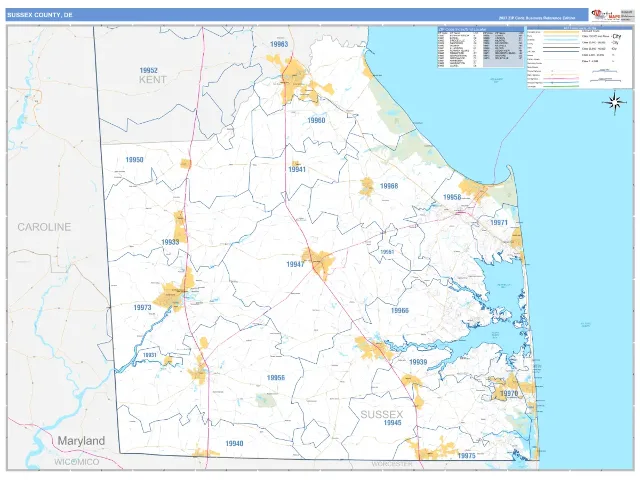Select ZIP code label 19973
The image size is (640, 480).
pos(142,307)
